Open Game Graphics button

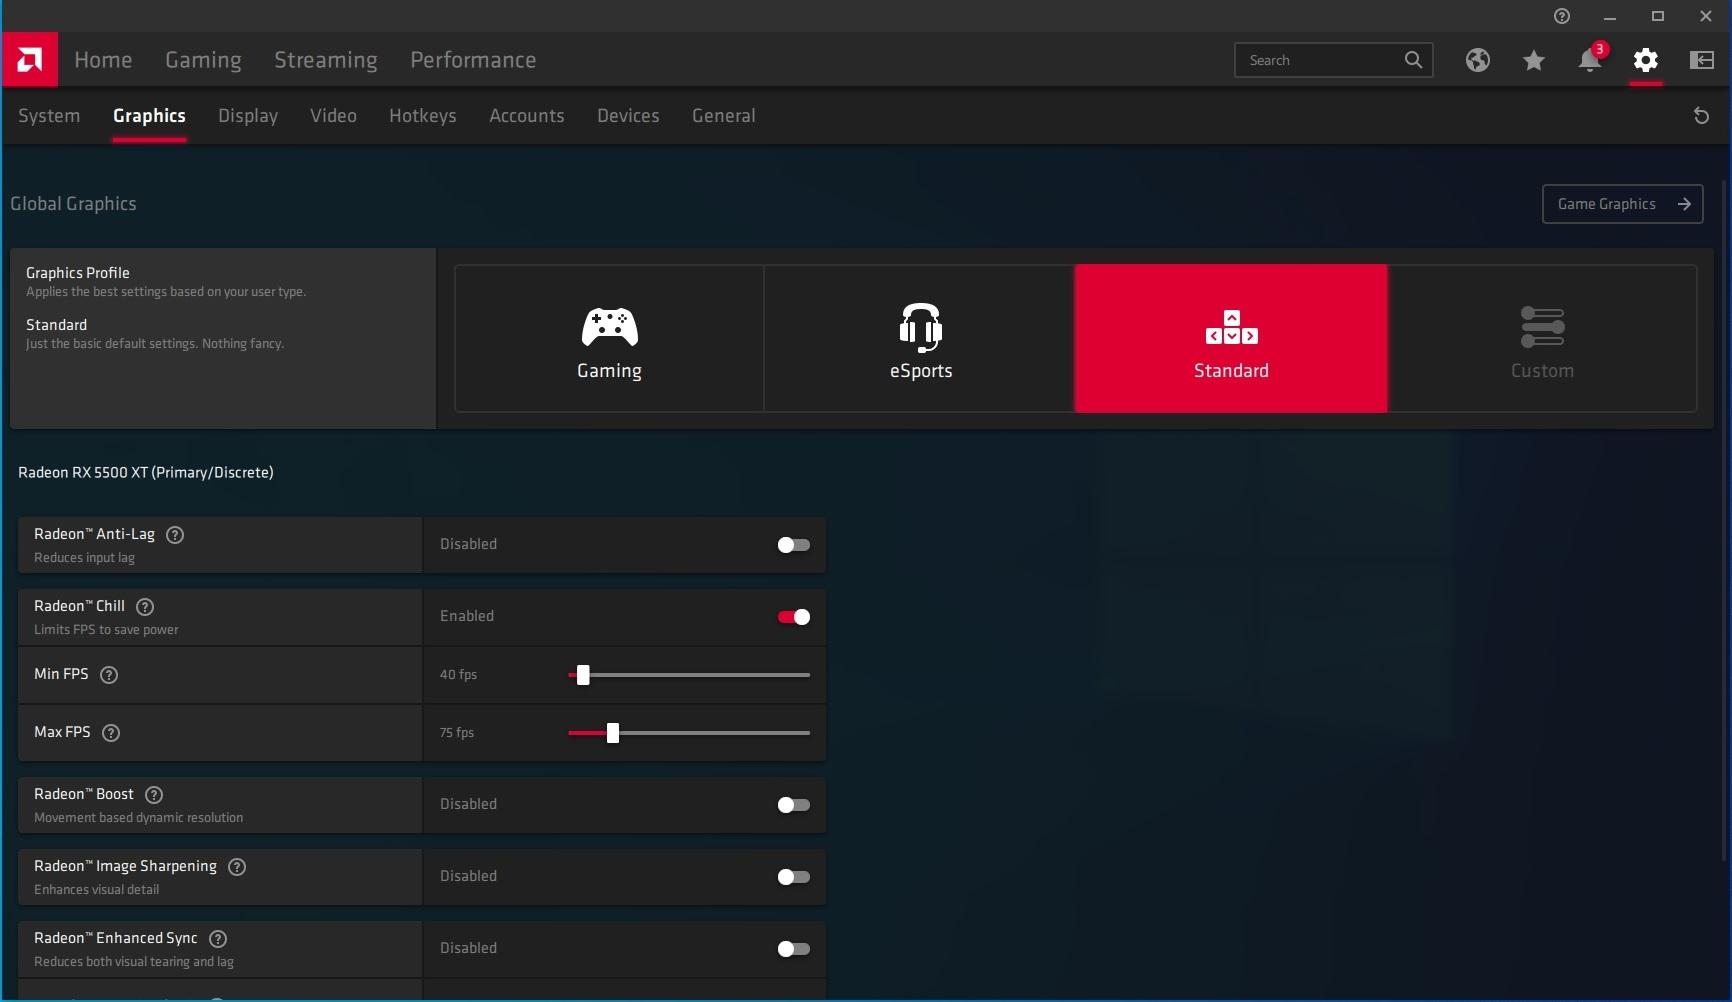pyautogui.click(x=1621, y=204)
